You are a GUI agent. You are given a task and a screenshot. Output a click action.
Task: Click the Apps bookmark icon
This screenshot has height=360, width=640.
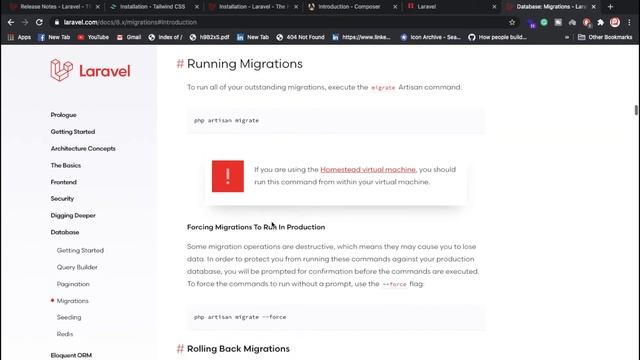(20, 37)
